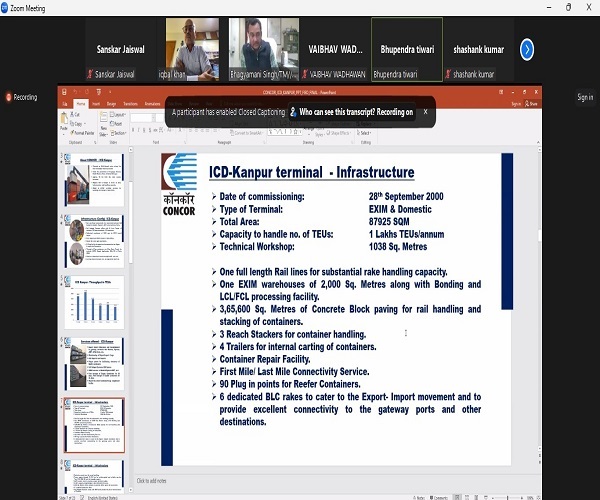Click the Comments icon in status bar

coord(439,497)
